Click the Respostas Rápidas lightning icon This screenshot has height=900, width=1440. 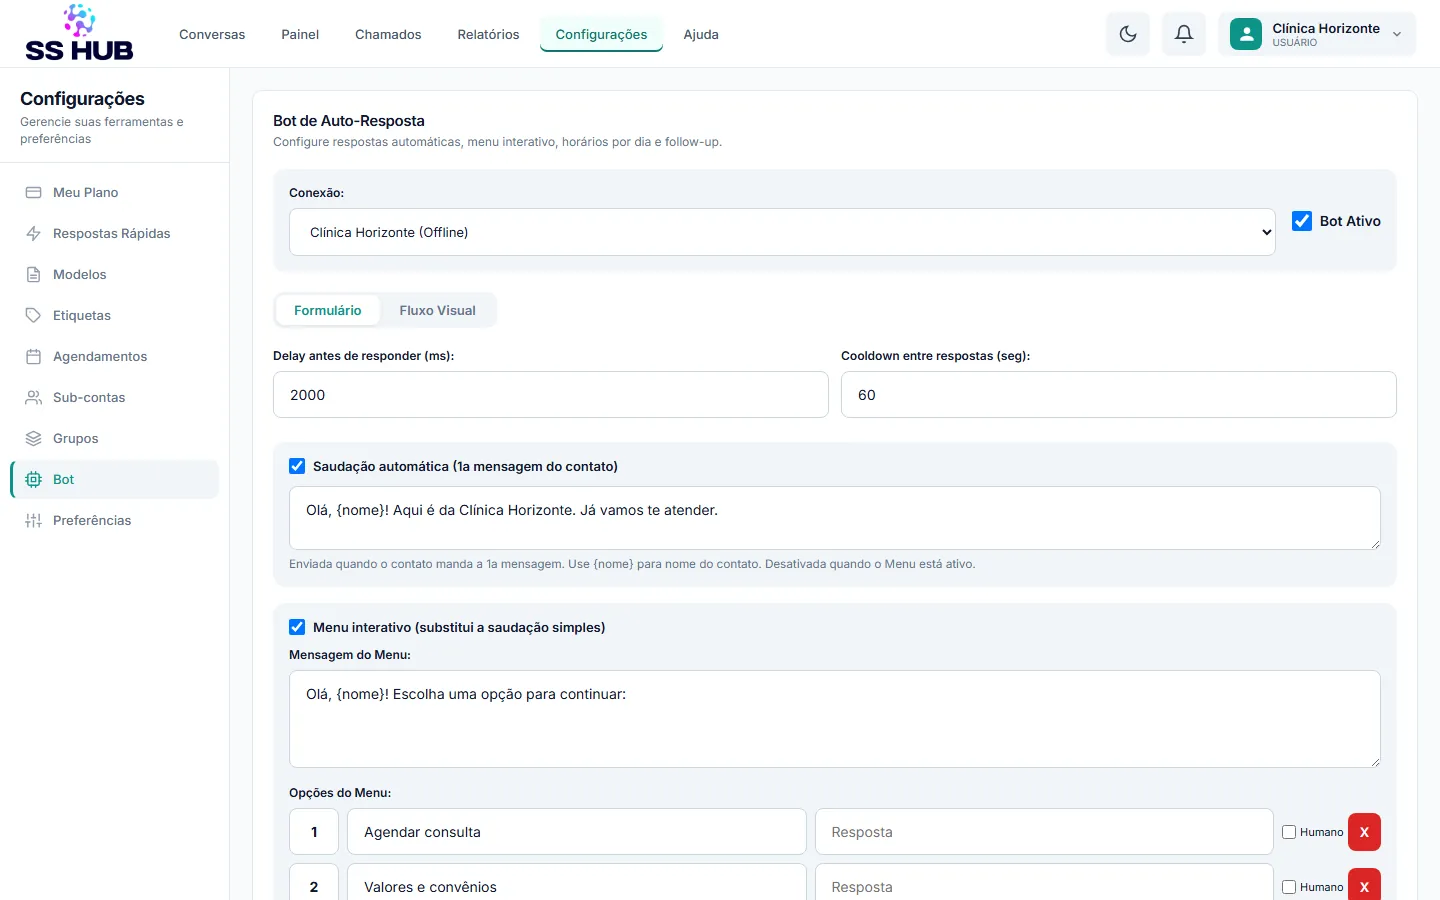33,233
